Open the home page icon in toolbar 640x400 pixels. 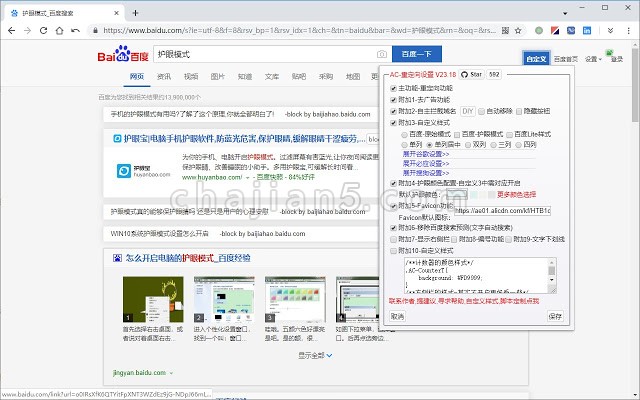click(x=59, y=31)
